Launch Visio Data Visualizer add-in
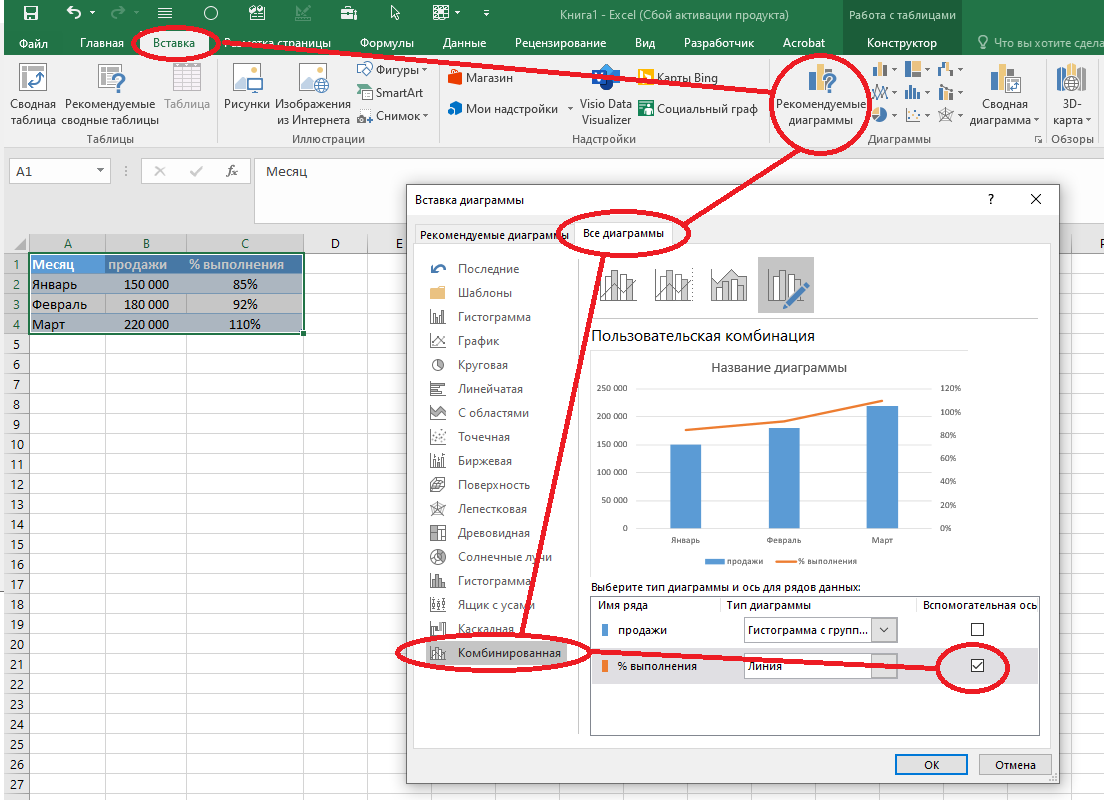The height and width of the screenshot is (800, 1104). click(x=606, y=96)
